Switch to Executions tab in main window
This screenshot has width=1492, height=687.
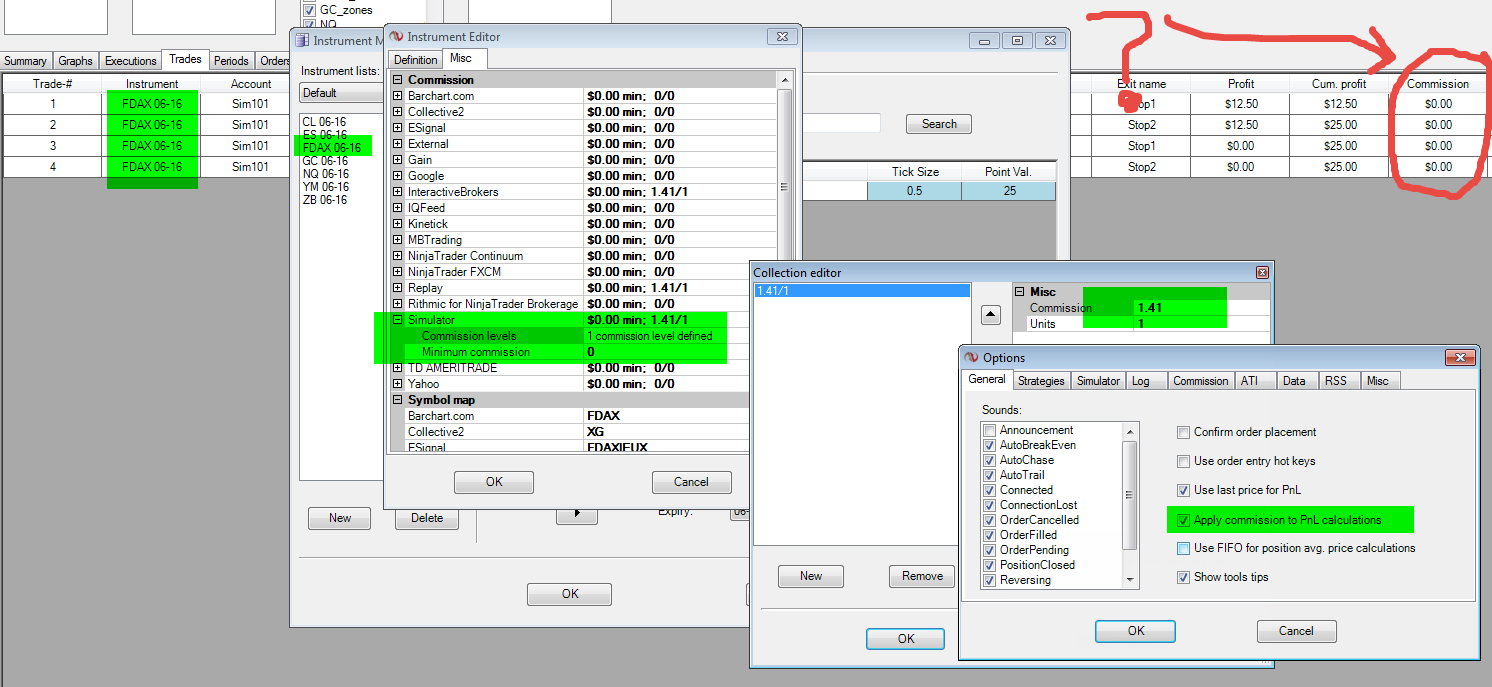tap(131, 61)
